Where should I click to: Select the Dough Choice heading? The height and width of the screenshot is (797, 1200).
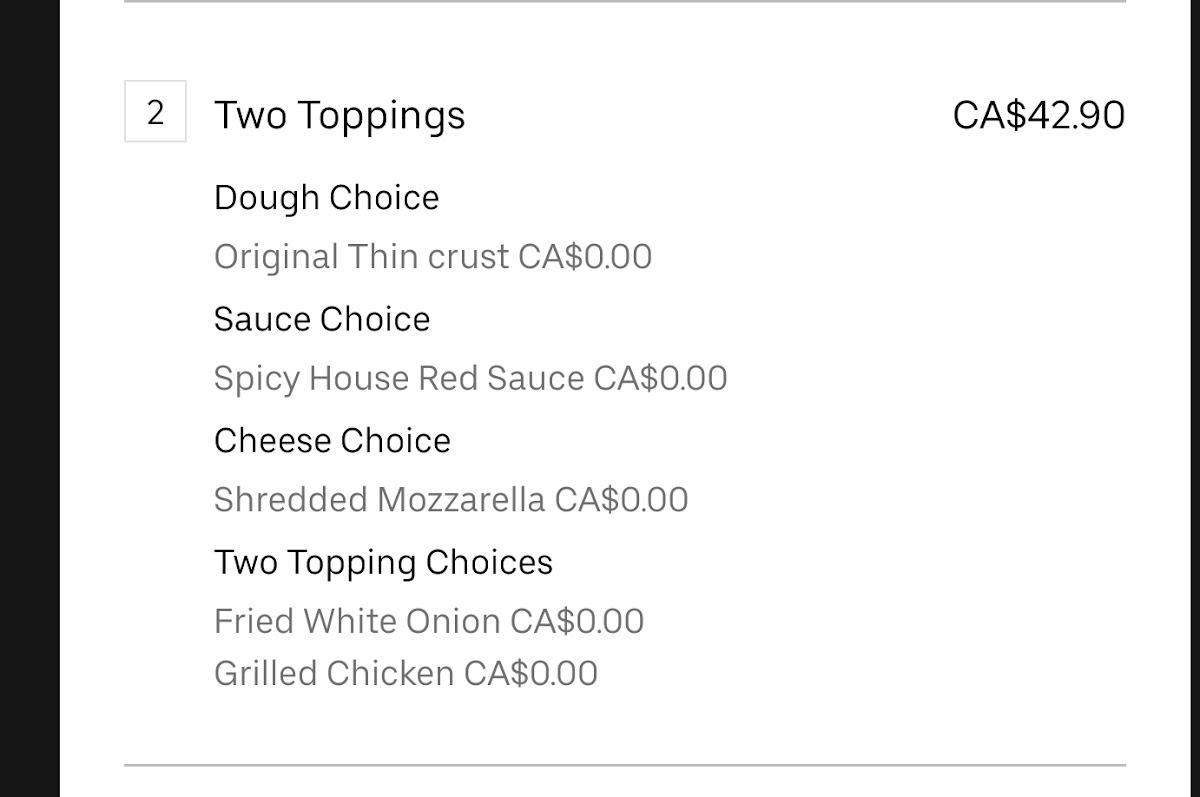pyautogui.click(x=326, y=197)
